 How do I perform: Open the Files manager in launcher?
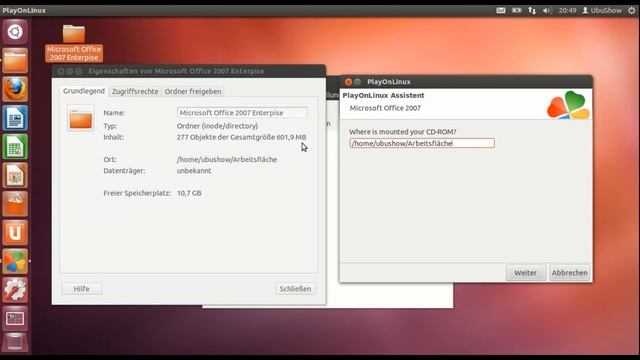15,60
